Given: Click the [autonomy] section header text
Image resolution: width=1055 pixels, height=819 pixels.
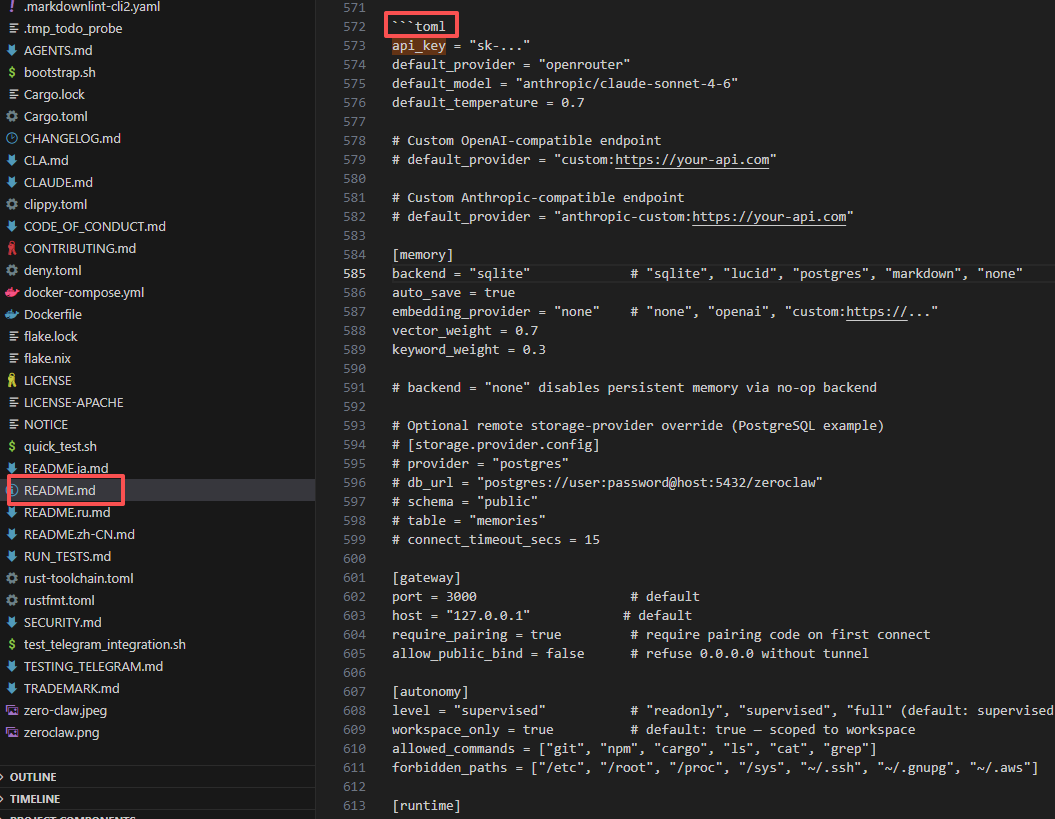Looking at the screenshot, I should [430, 691].
